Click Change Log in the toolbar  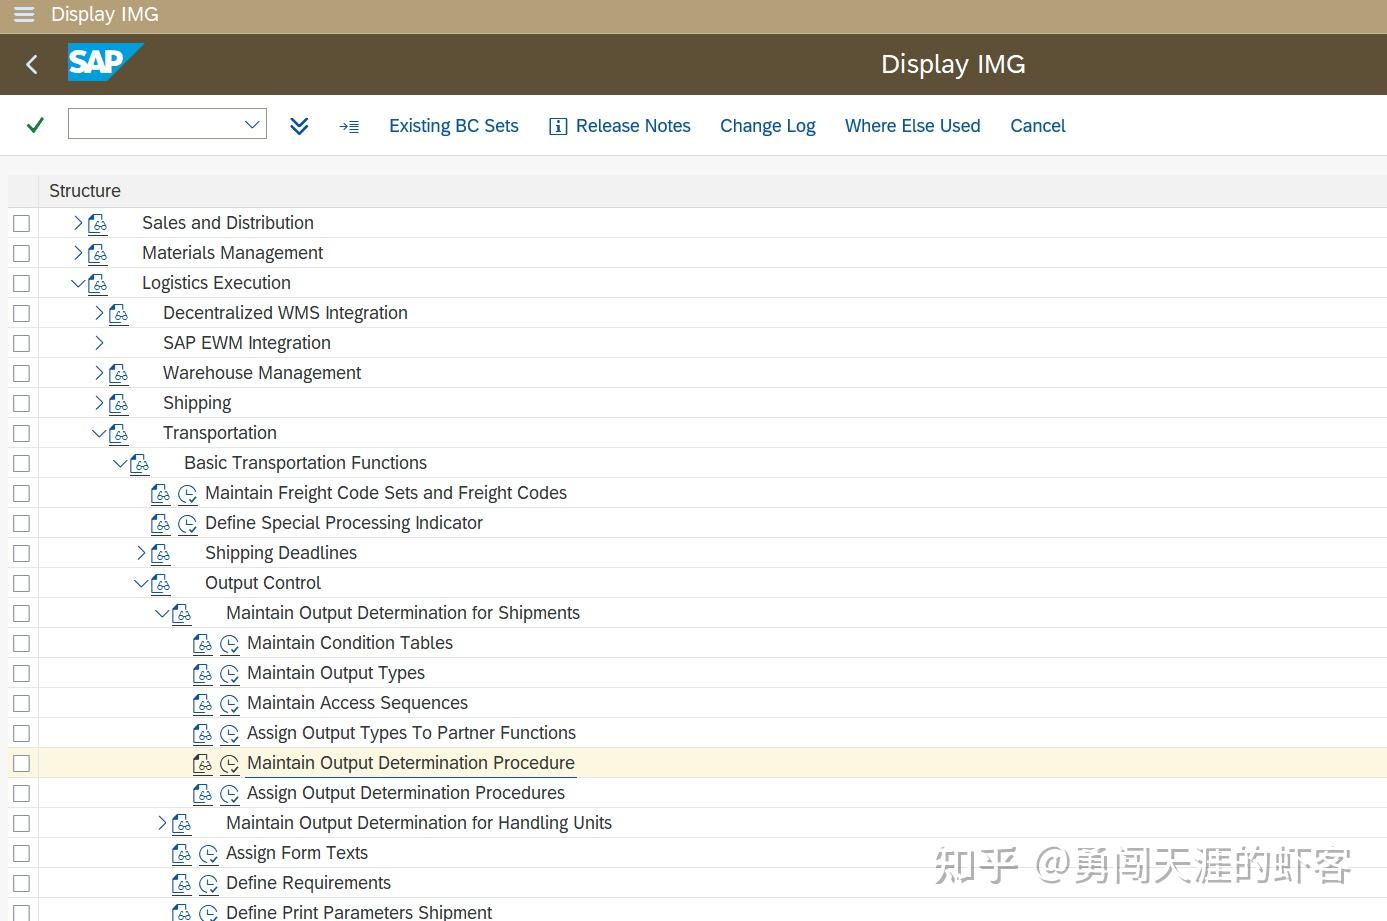pos(768,125)
